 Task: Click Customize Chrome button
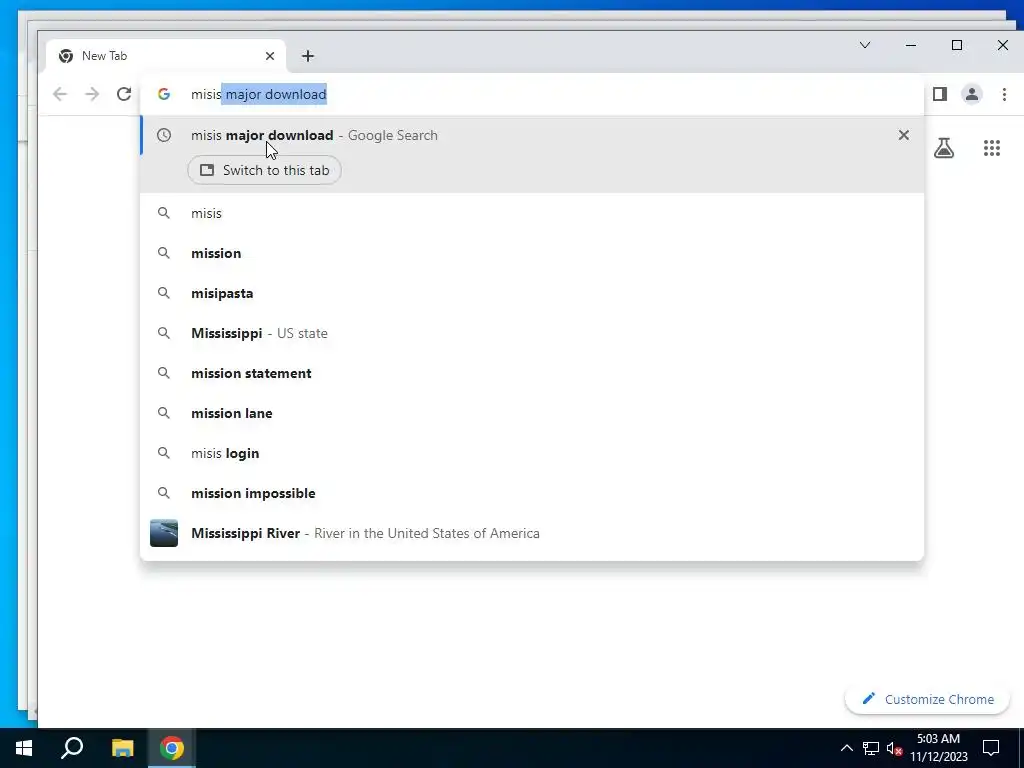tap(927, 699)
